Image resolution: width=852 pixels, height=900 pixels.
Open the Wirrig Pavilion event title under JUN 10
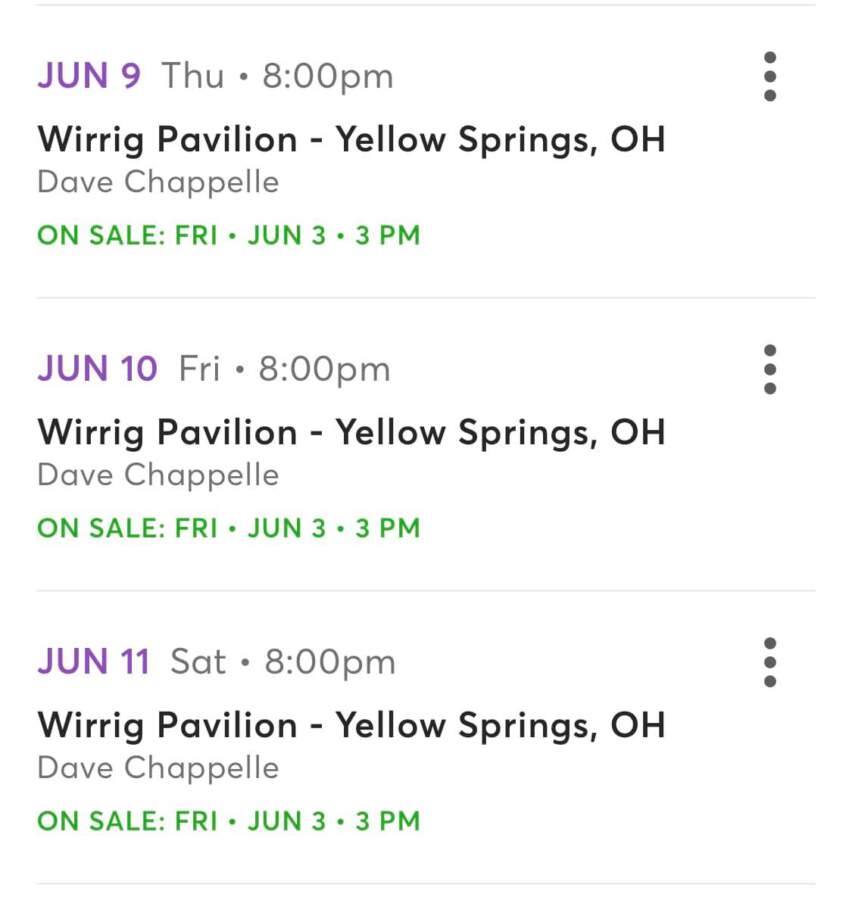(351, 432)
